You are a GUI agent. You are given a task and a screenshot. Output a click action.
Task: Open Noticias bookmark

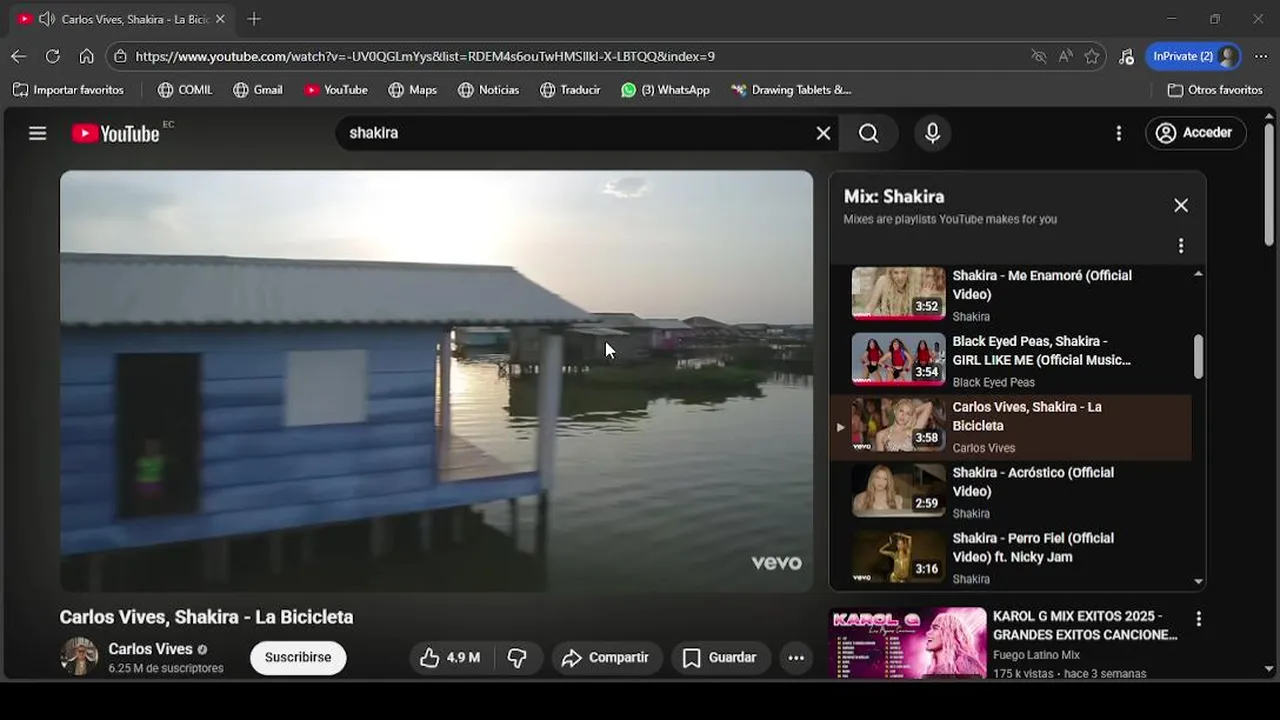tap(489, 90)
